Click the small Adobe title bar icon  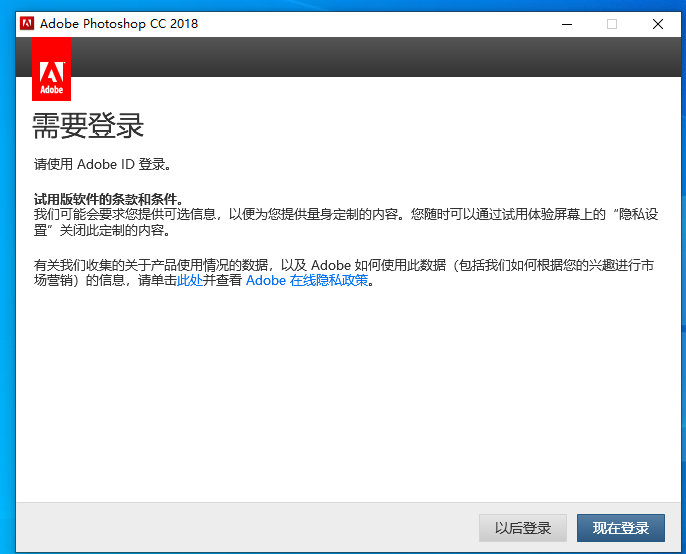coord(27,24)
